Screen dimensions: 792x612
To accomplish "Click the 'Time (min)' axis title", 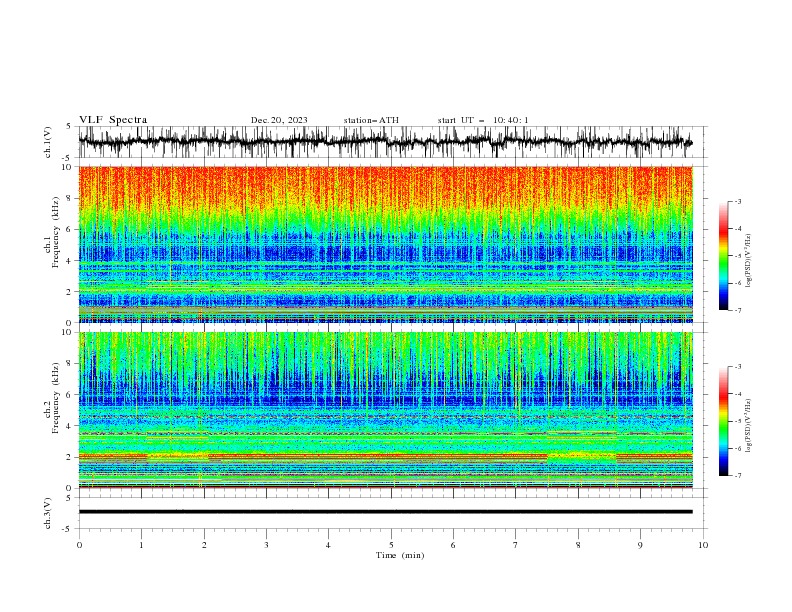I will coord(400,555).
